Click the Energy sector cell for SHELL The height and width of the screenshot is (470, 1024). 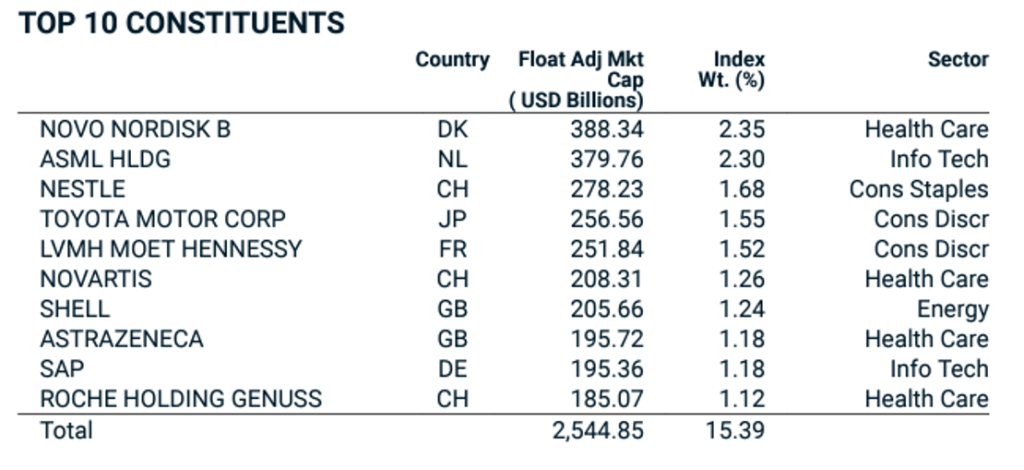[953, 309]
